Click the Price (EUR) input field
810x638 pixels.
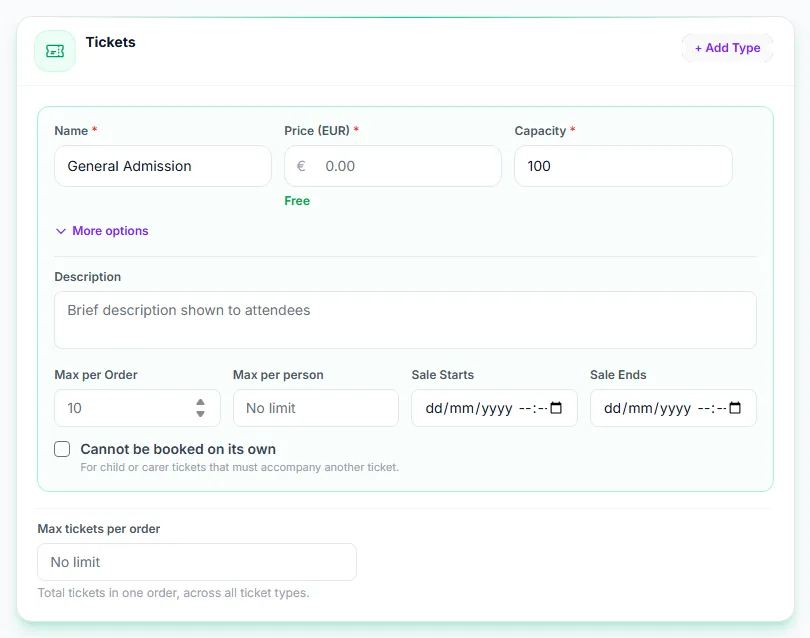(x=393, y=166)
